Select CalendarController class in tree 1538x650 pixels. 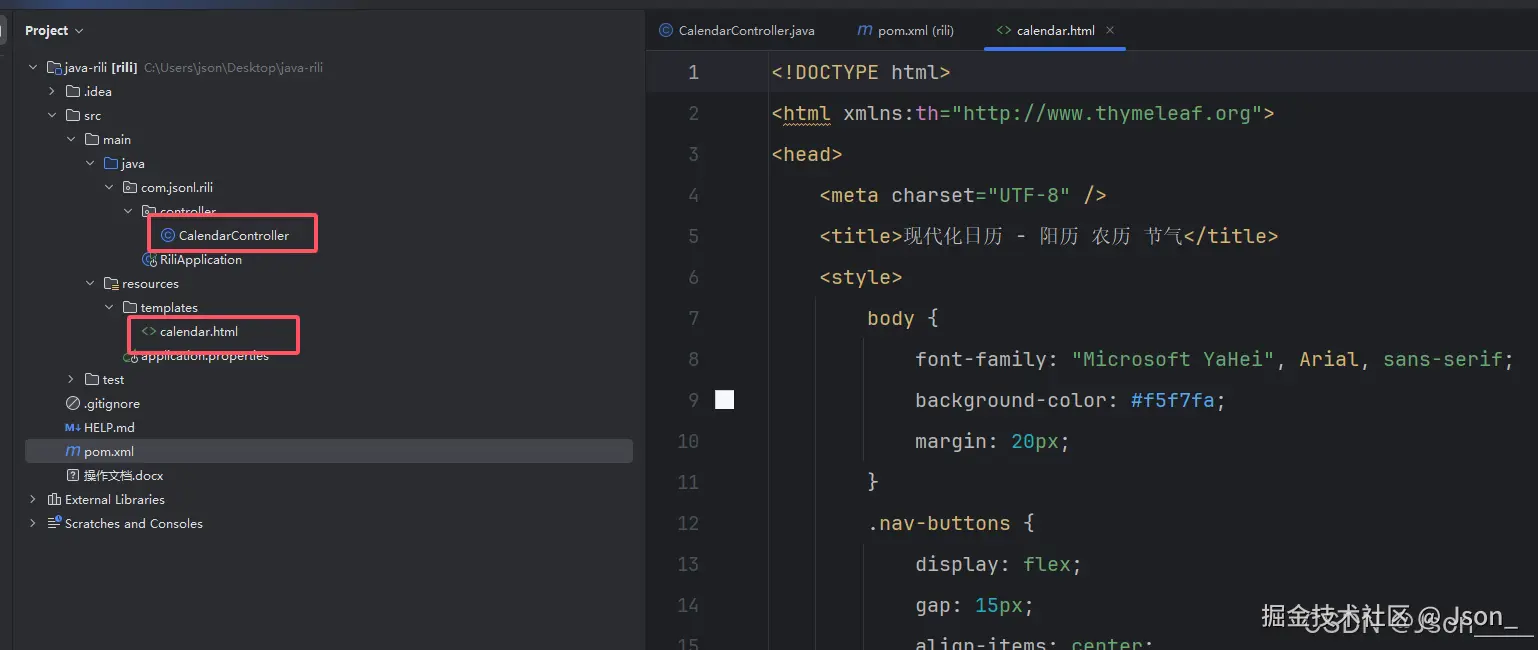coord(234,235)
